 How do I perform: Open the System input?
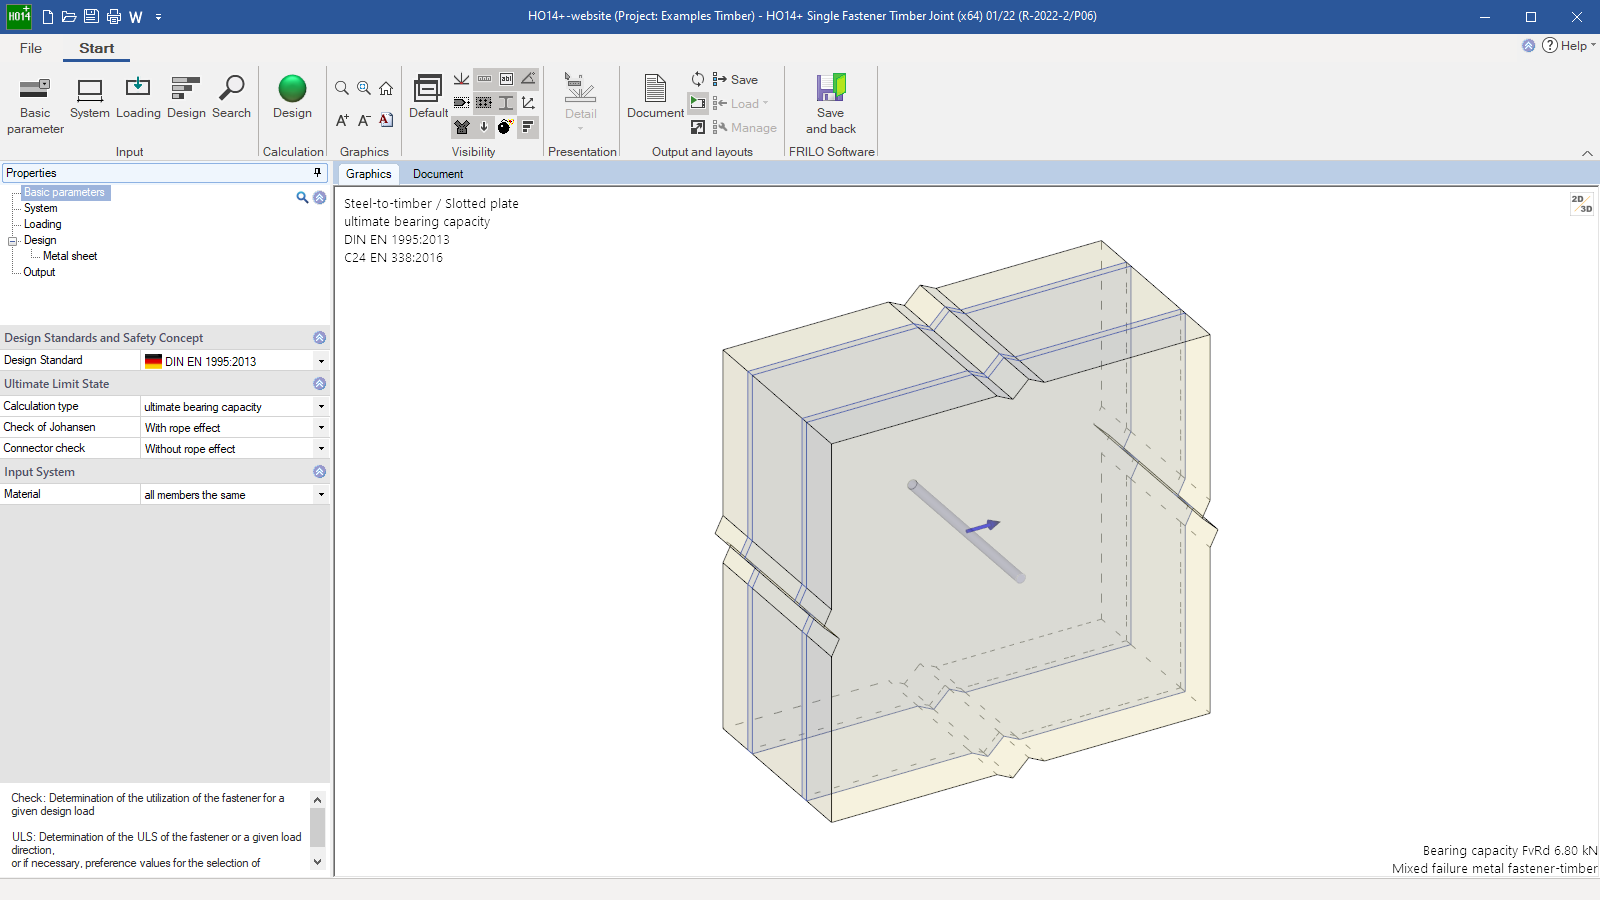tap(90, 98)
